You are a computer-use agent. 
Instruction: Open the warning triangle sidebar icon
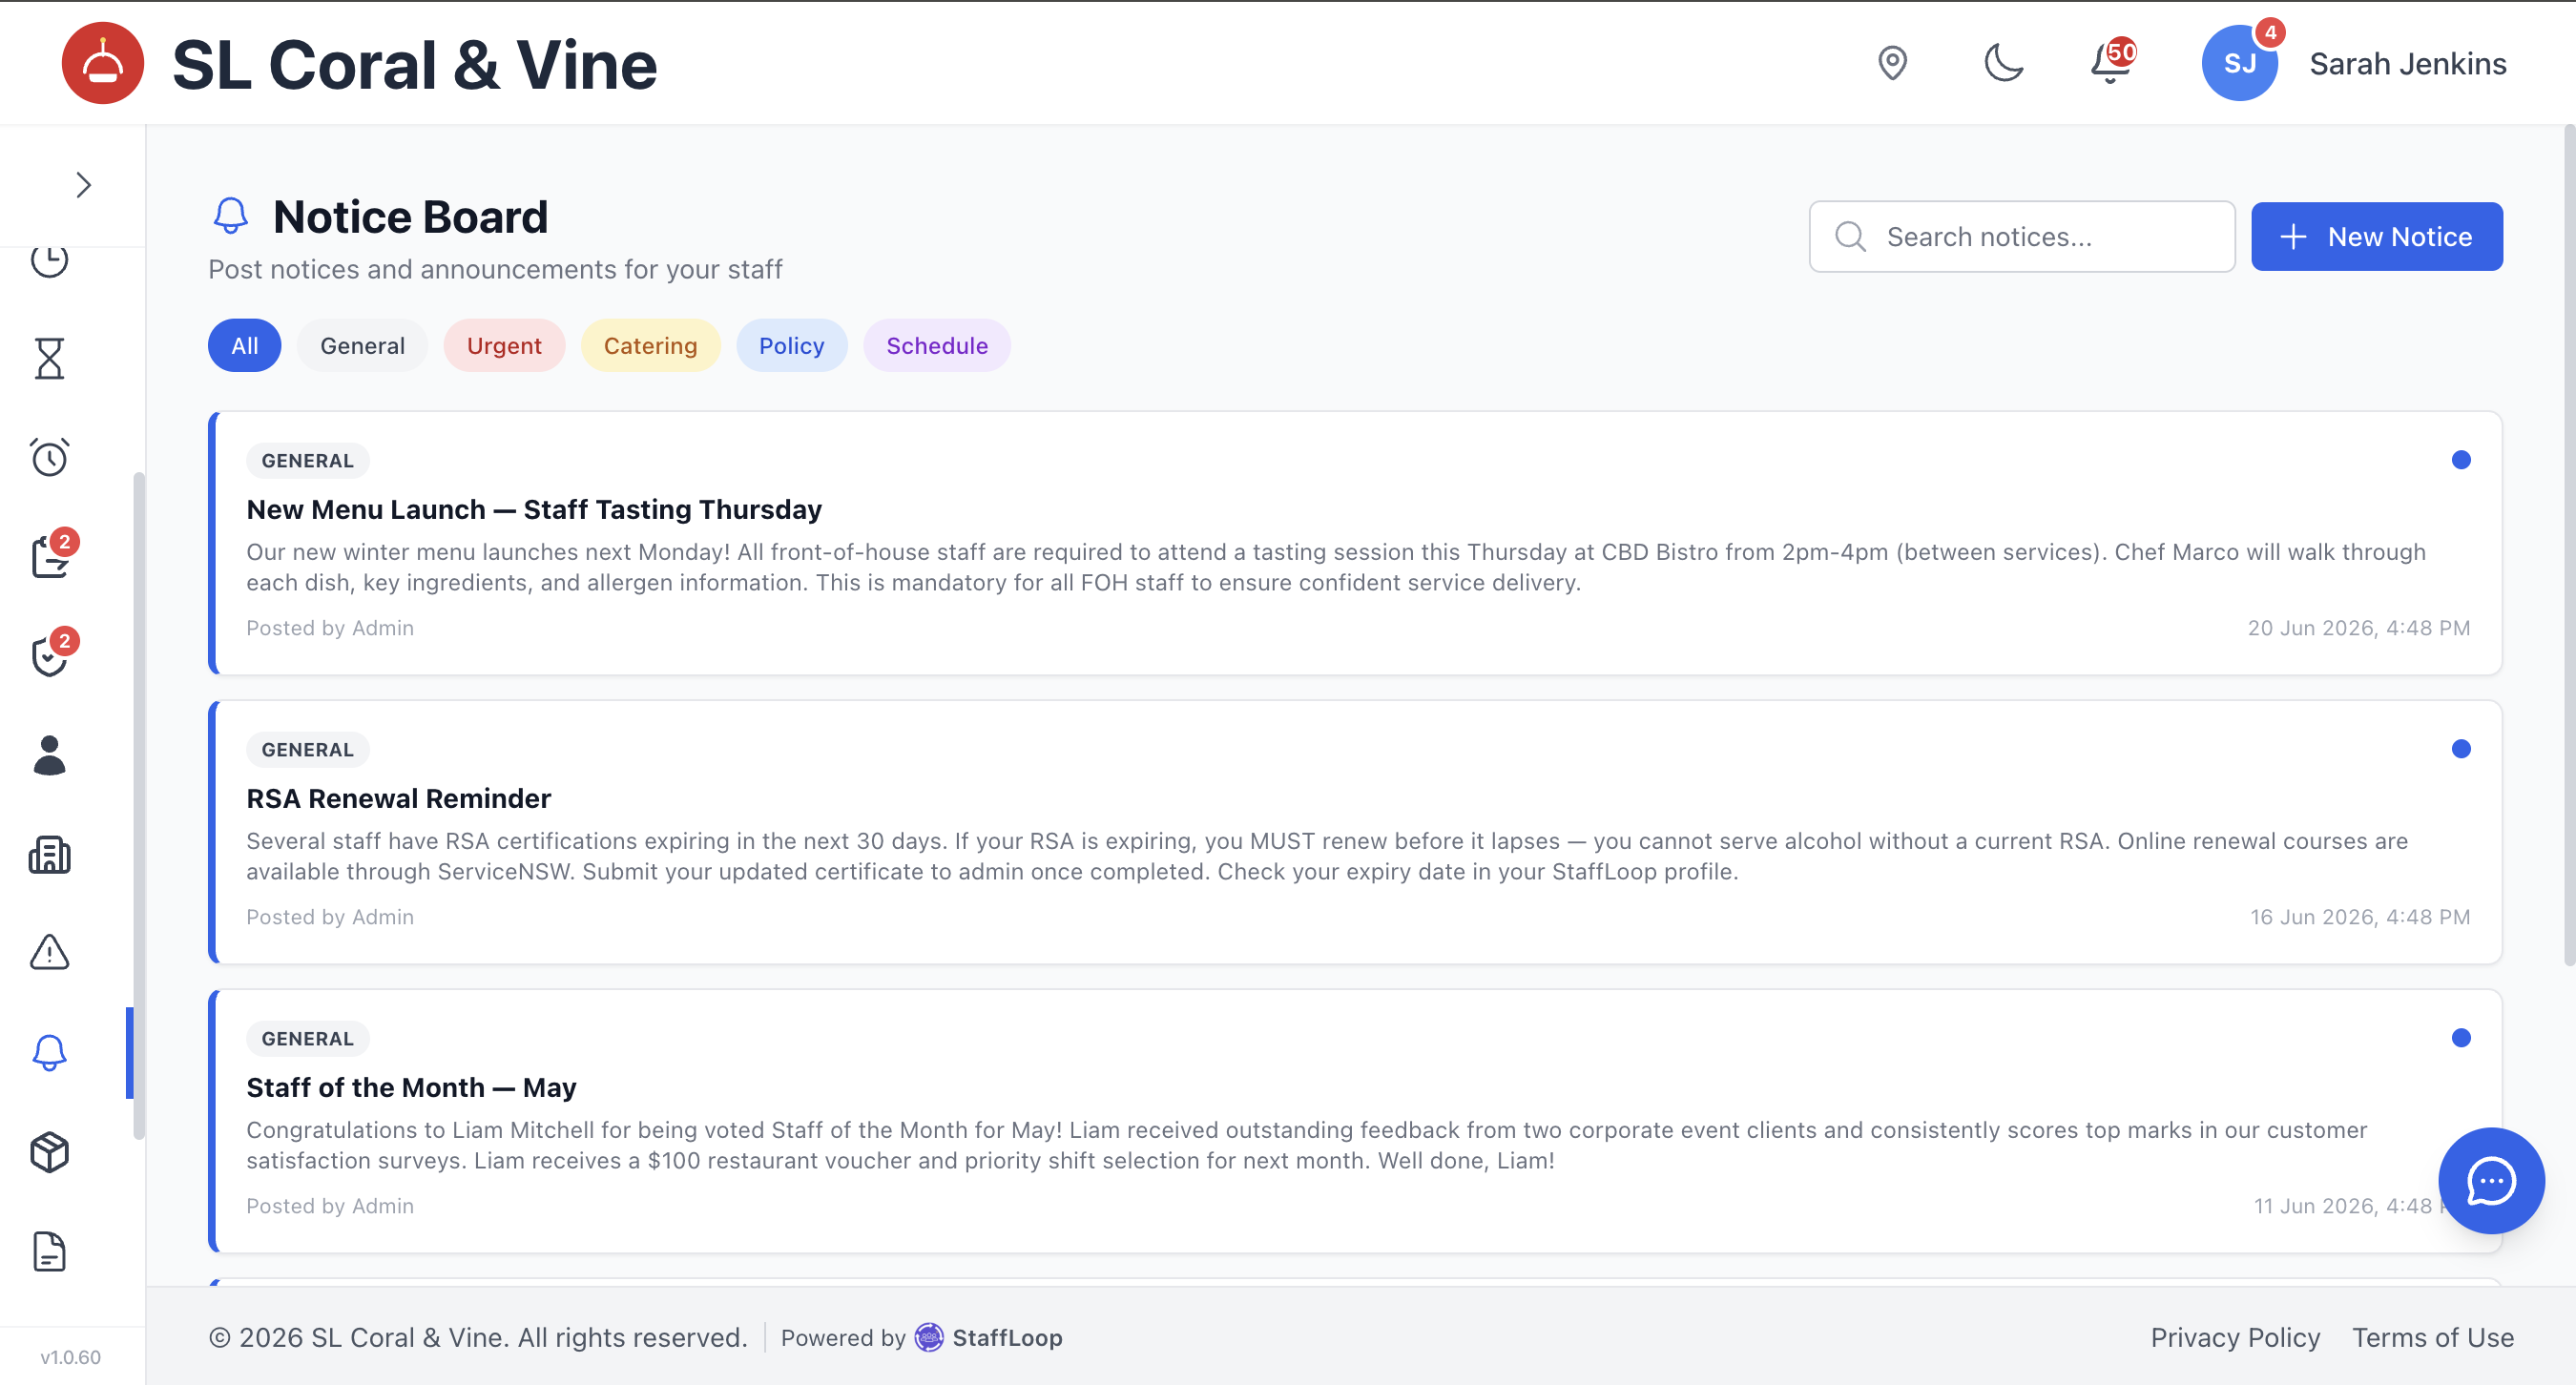coord(49,952)
